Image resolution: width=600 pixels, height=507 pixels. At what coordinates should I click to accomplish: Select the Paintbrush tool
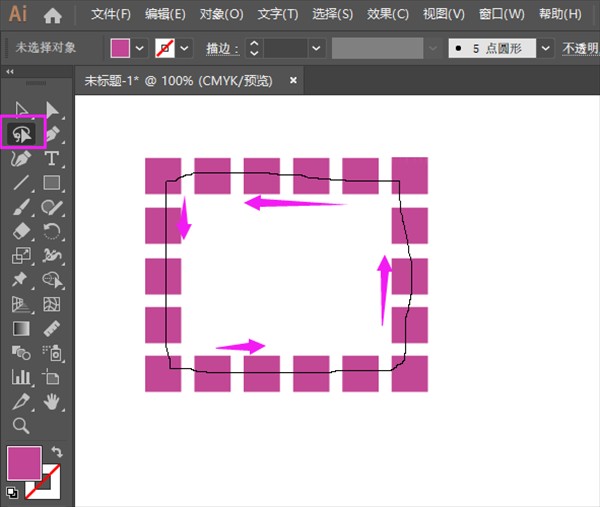pyautogui.click(x=21, y=207)
